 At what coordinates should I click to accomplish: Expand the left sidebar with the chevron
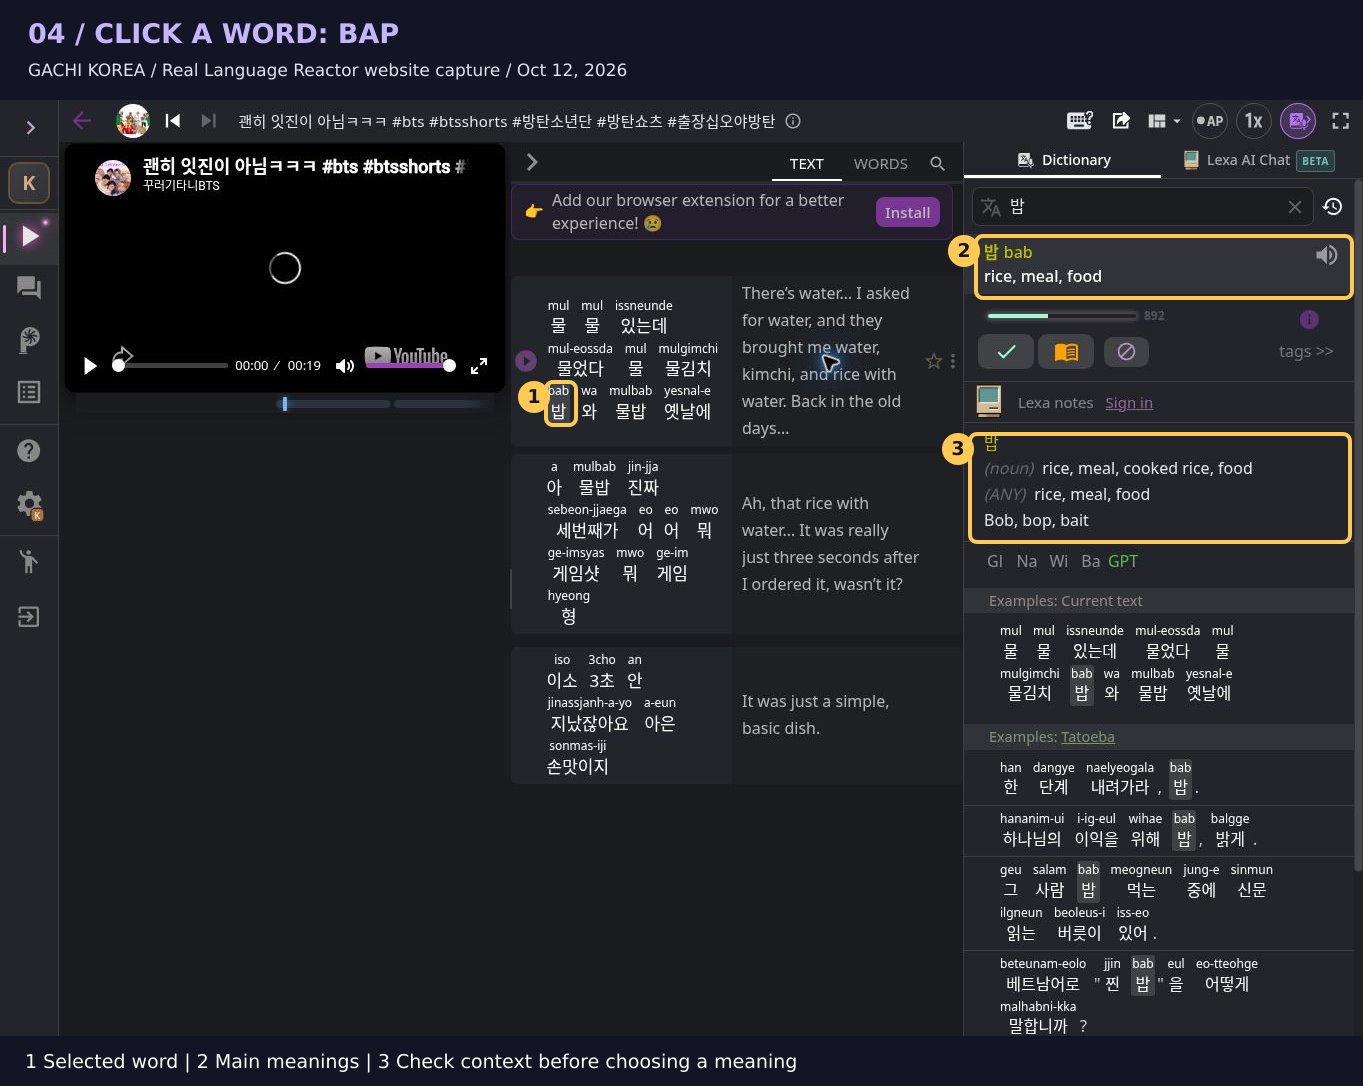[30, 127]
